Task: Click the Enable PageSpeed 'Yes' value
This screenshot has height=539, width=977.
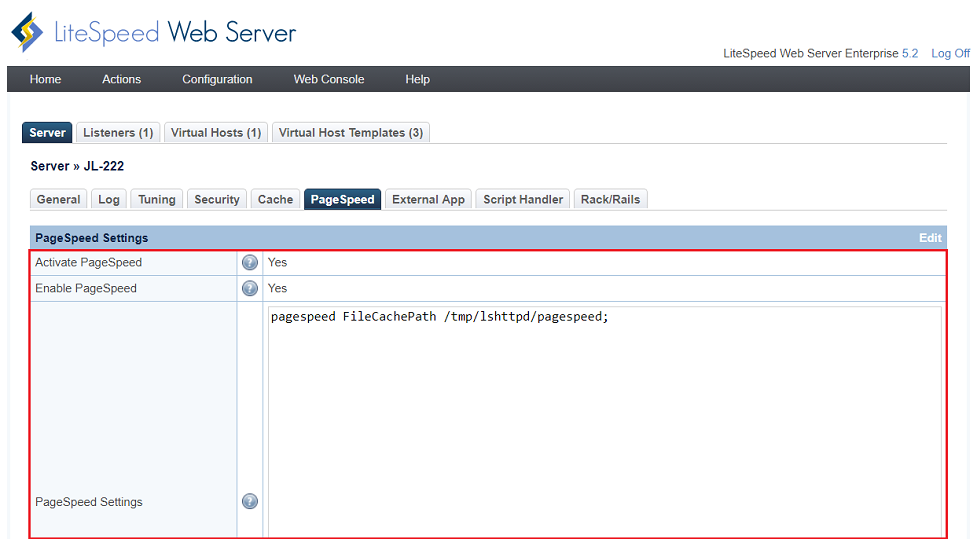Action: [x=277, y=288]
